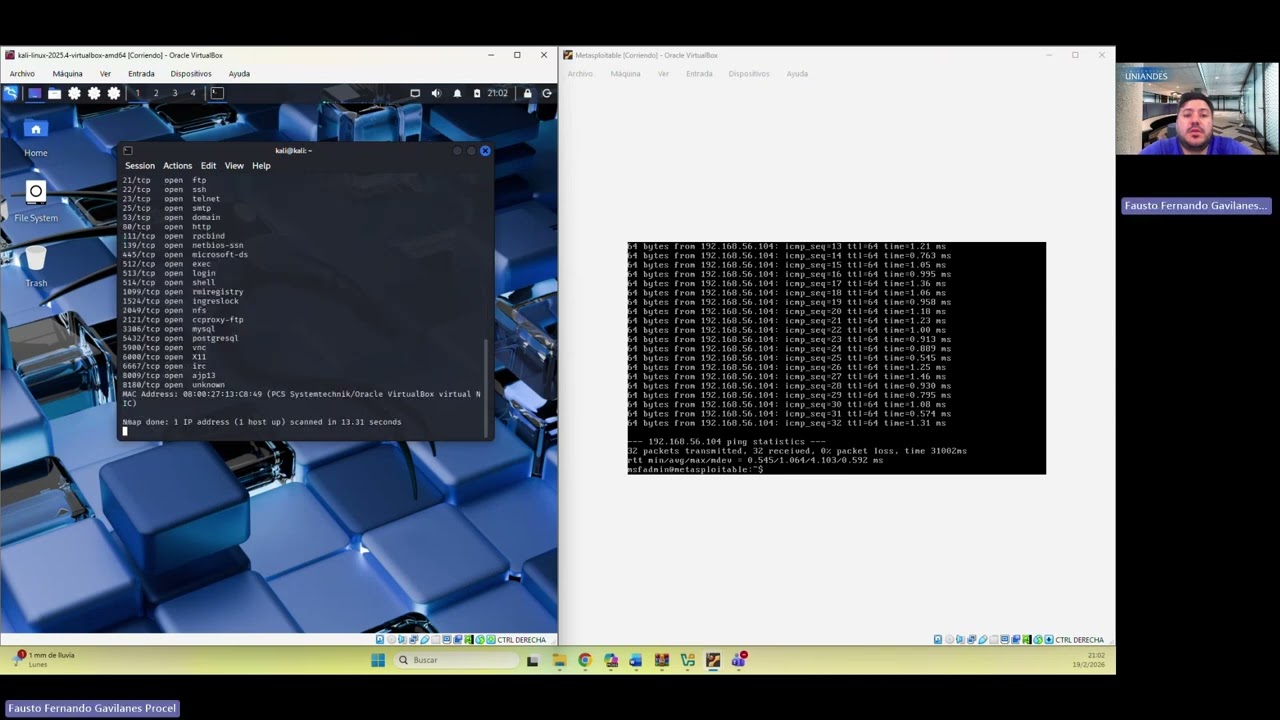Open Máquina menu in Kali VirtualBox window
1280x720 pixels.
coord(67,74)
